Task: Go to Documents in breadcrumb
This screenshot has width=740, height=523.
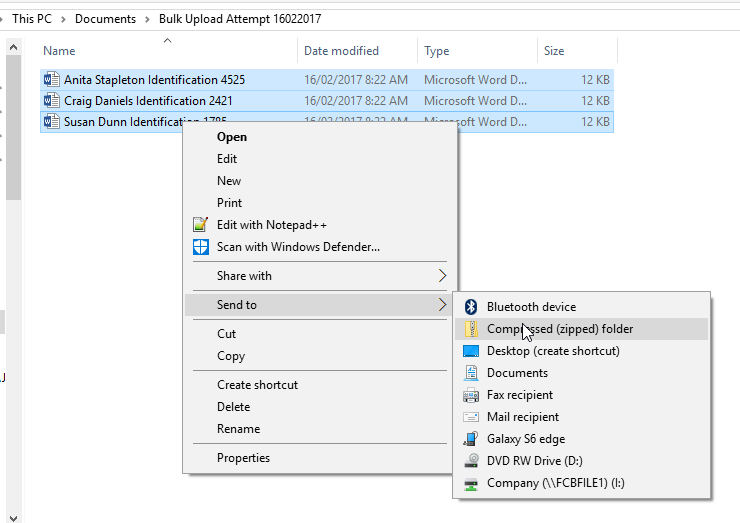Action: pos(105,19)
